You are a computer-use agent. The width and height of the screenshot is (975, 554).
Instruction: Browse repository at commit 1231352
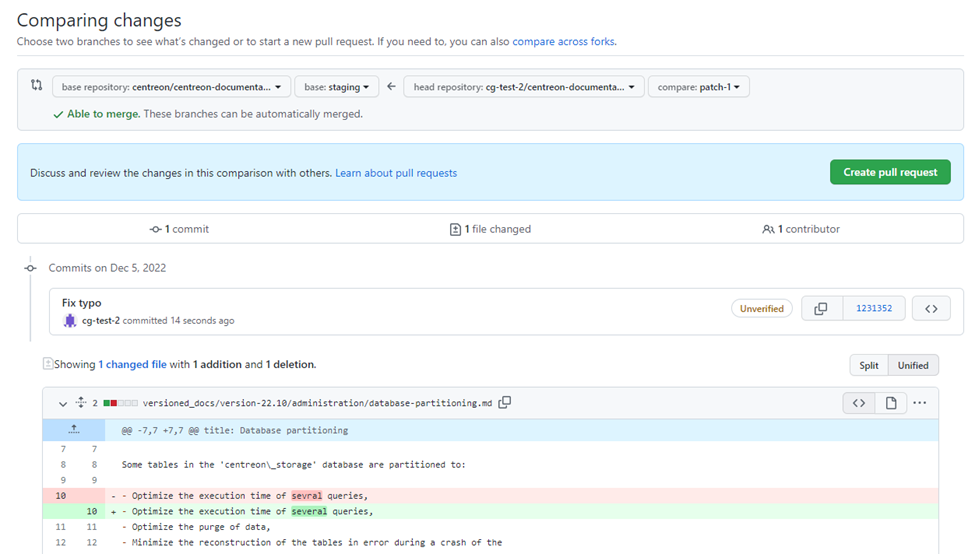[x=931, y=309]
